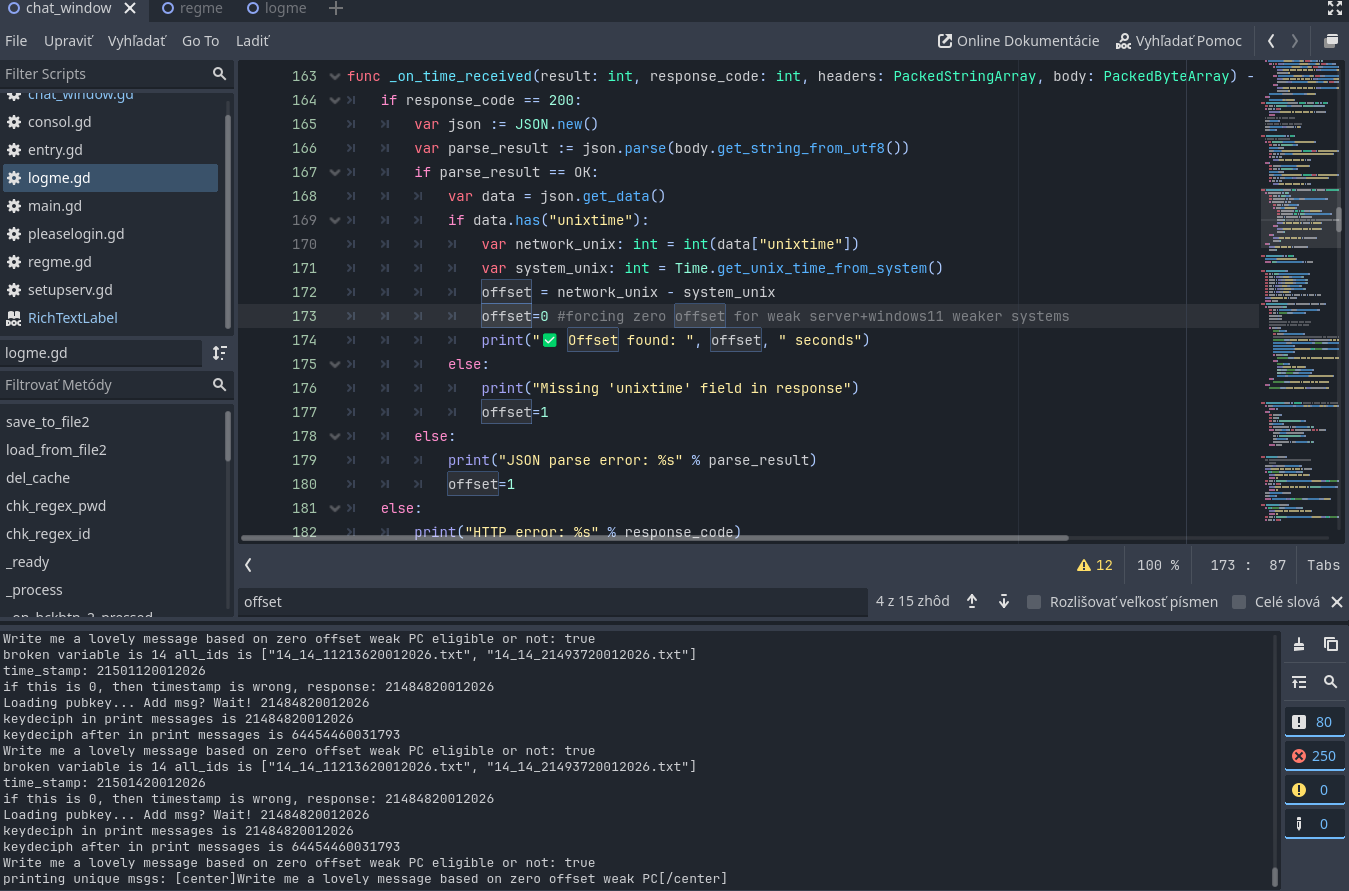Clear the output log with broom icon
This screenshot has height=891, width=1349.
tap(1299, 644)
